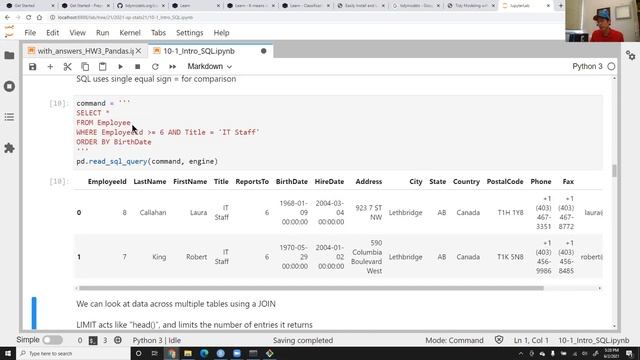Screen dimensions: 640x360
Task: Open the Windows Start menu
Action: (8, 353)
